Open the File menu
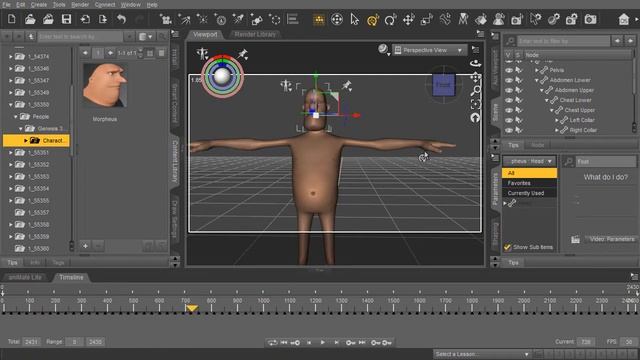 pyautogui.click(x=7, y=5)
